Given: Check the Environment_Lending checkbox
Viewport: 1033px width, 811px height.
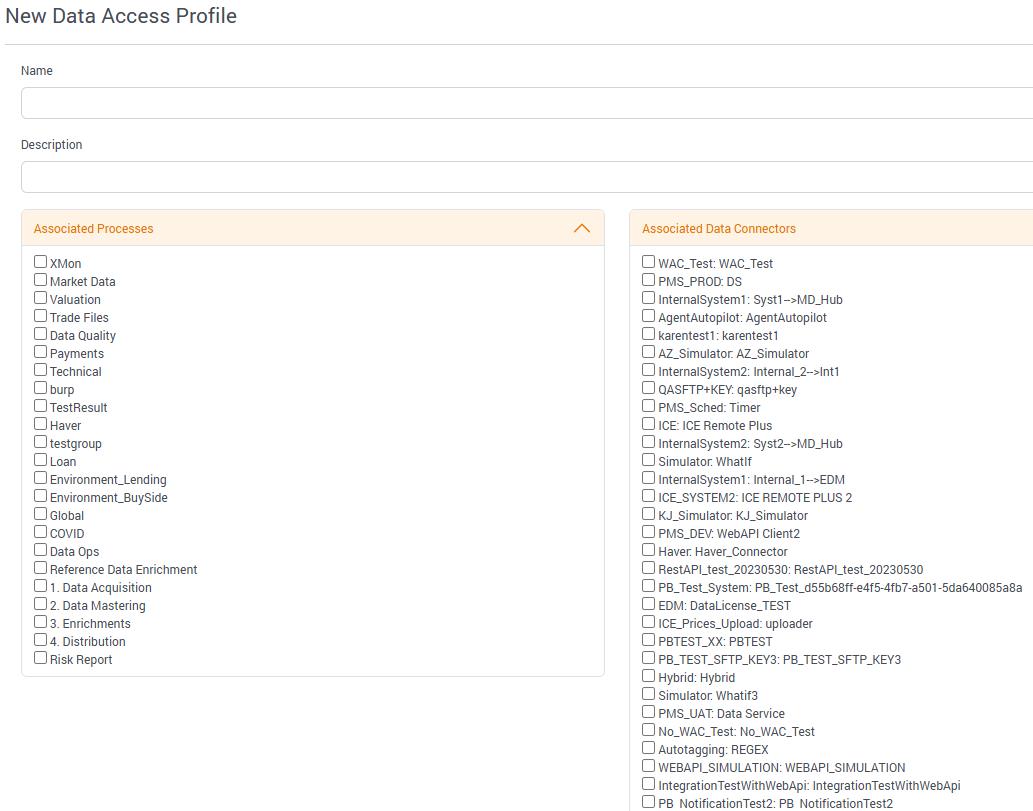Looking at the screenshot, I should 41,478.
